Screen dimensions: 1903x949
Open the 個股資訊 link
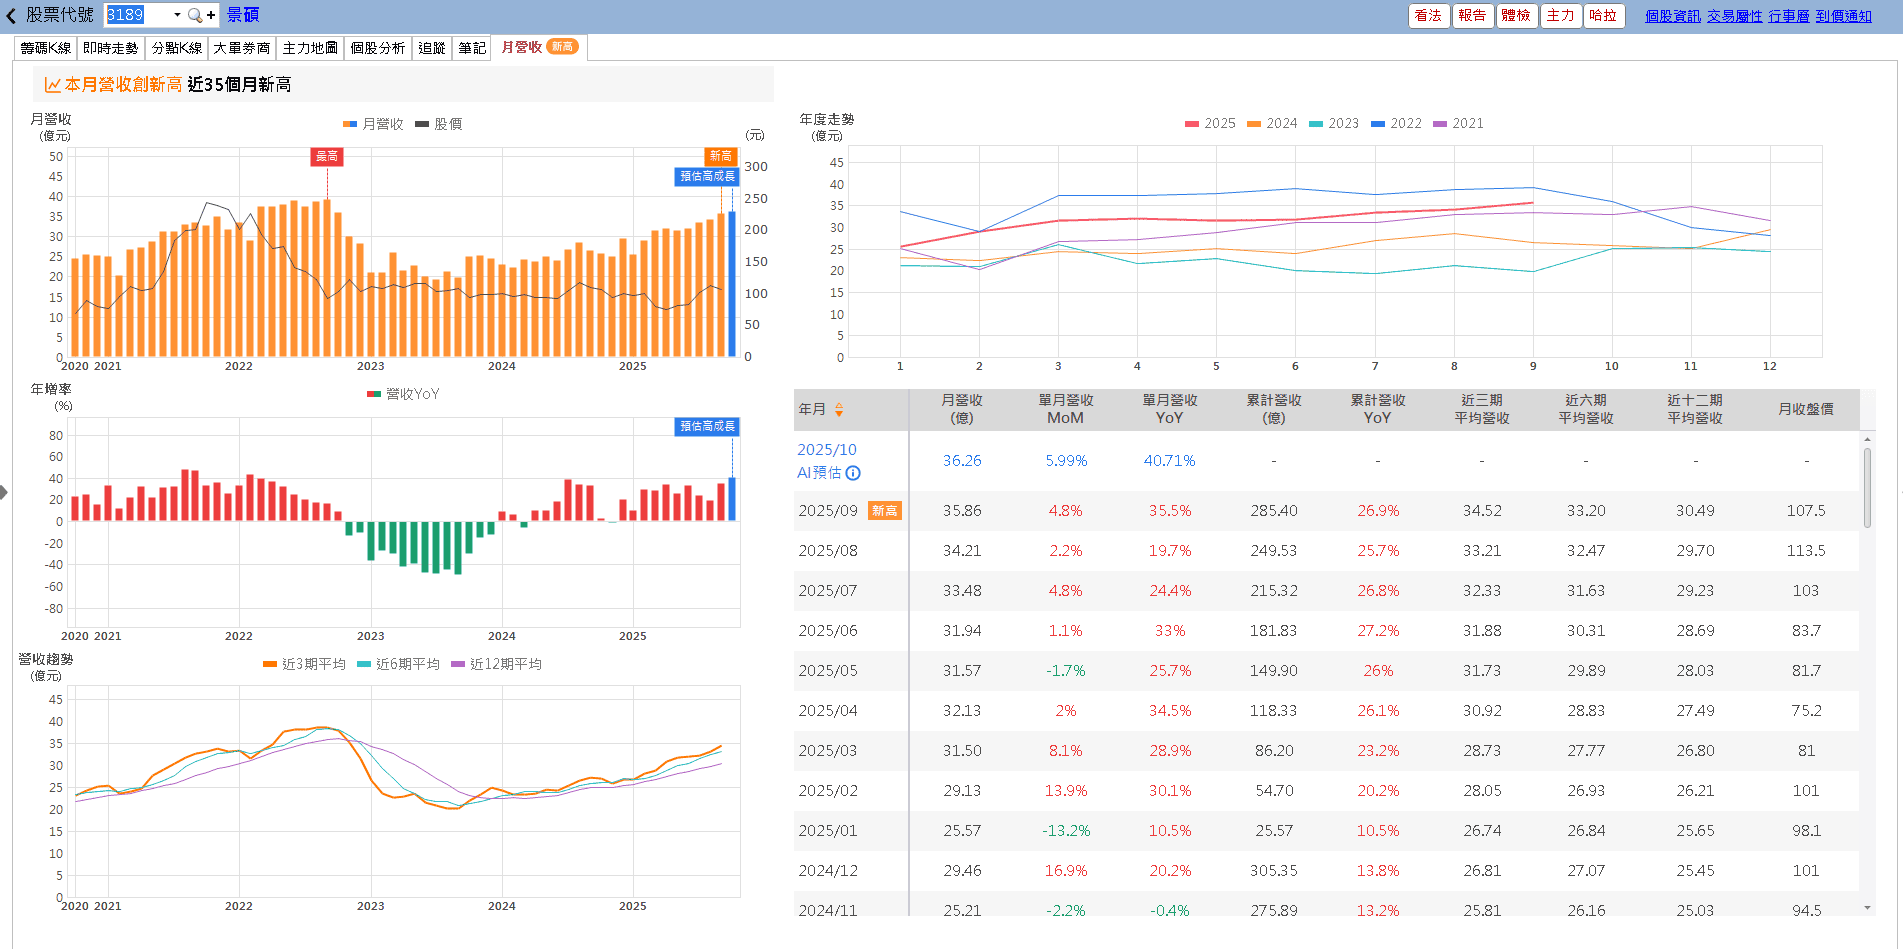1672,16
